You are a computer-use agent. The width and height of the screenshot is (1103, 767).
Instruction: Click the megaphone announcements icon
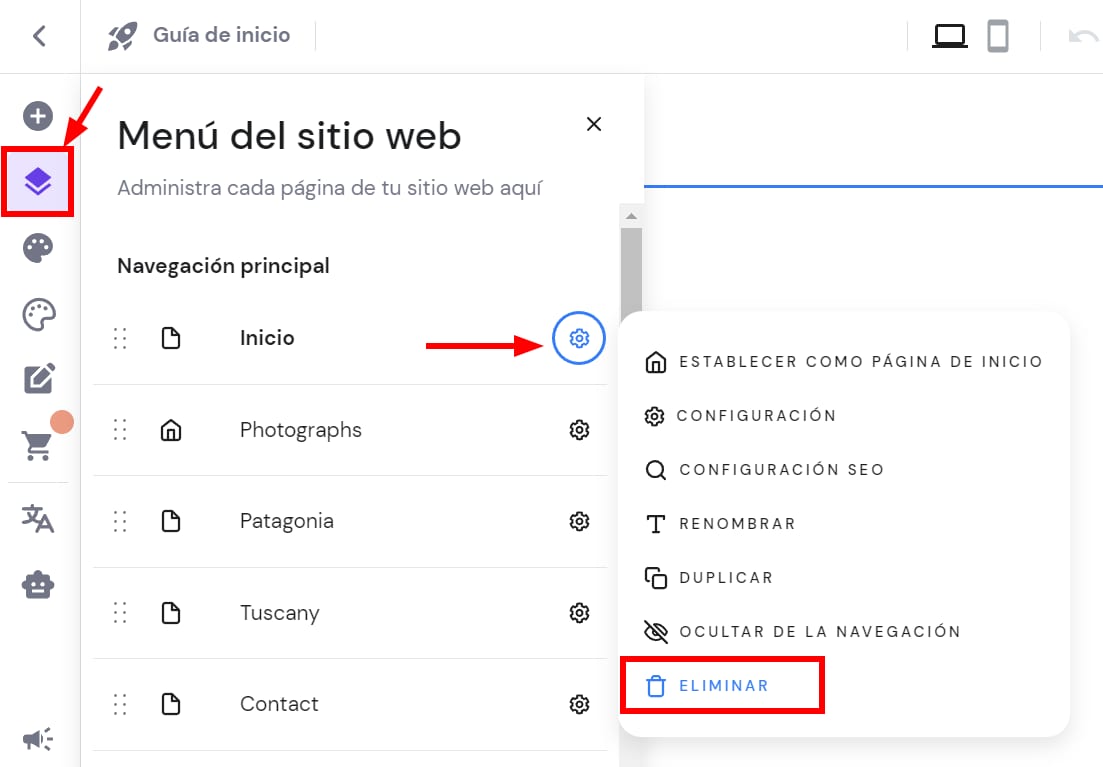38,739
